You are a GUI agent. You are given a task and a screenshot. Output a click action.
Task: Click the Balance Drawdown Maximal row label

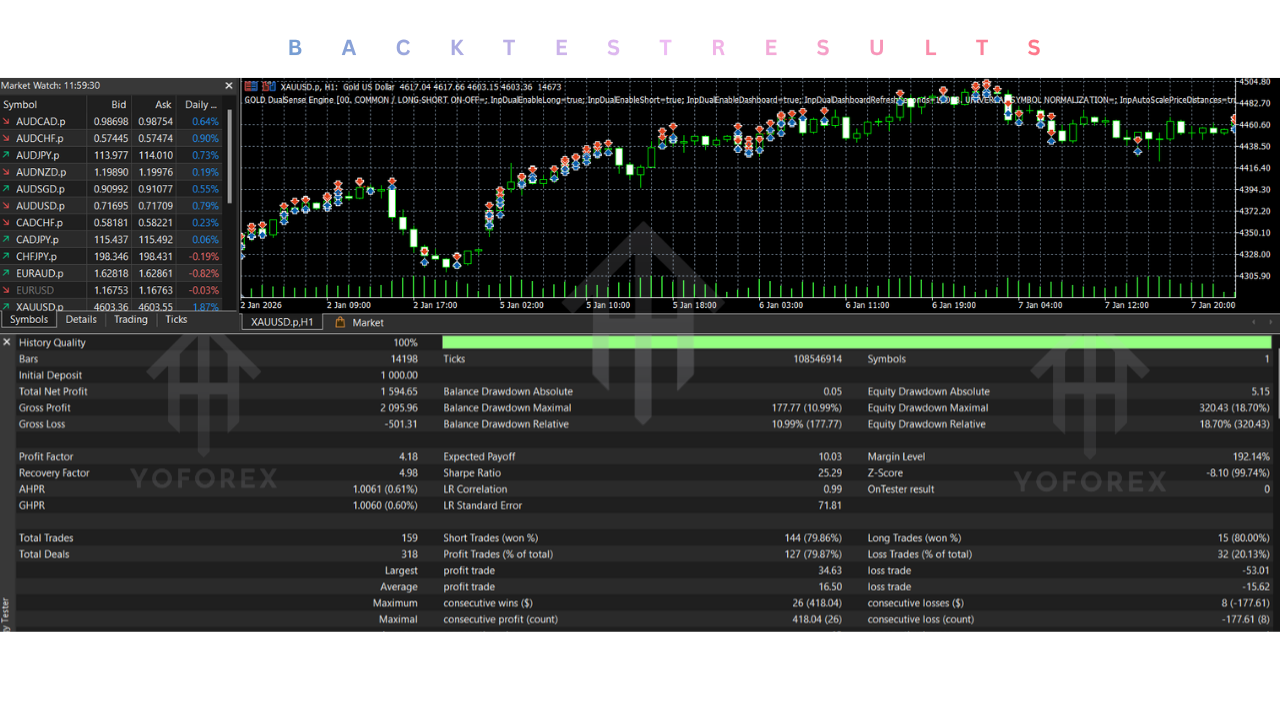tap(507, 408)
